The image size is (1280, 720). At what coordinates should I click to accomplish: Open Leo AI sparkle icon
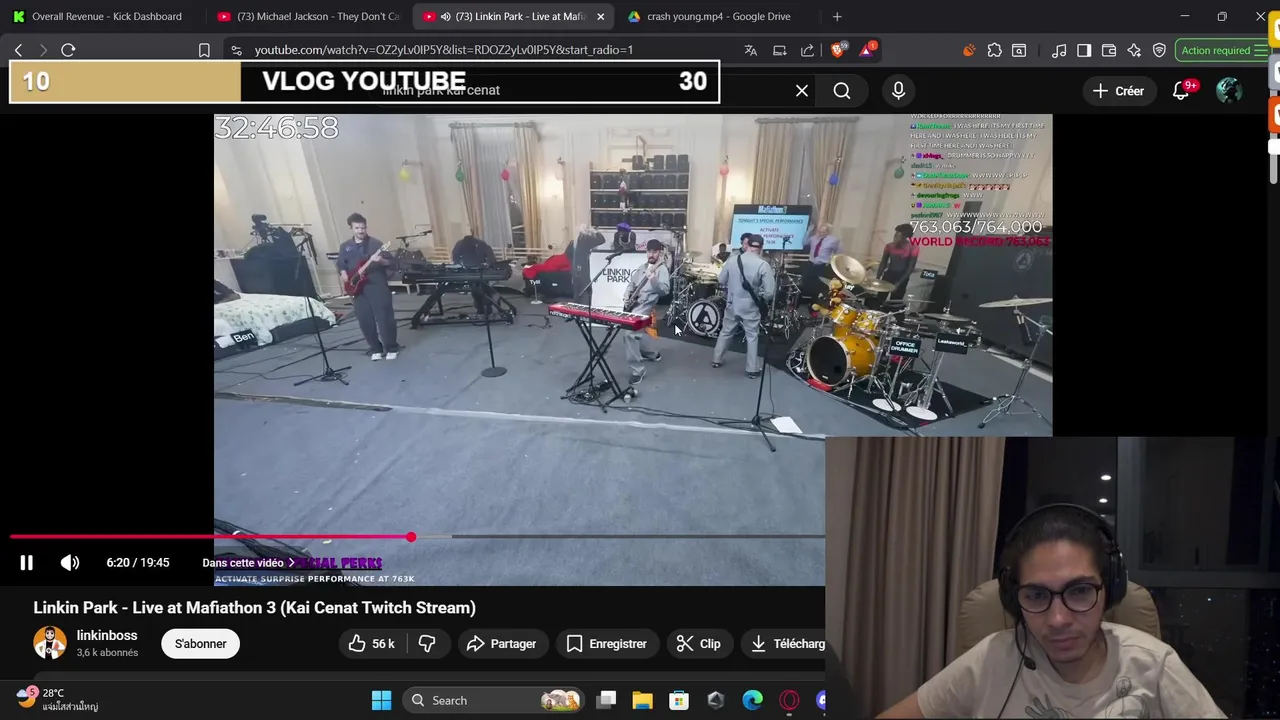(x=1134, y=50)
